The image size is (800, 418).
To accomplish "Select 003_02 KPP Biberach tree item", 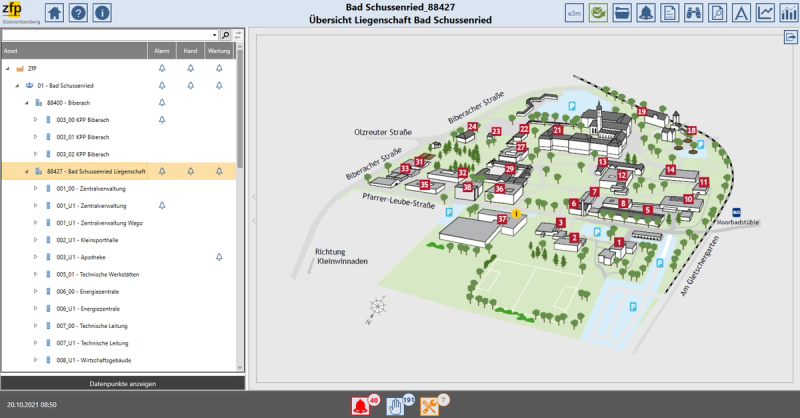I will pos(83,154).
